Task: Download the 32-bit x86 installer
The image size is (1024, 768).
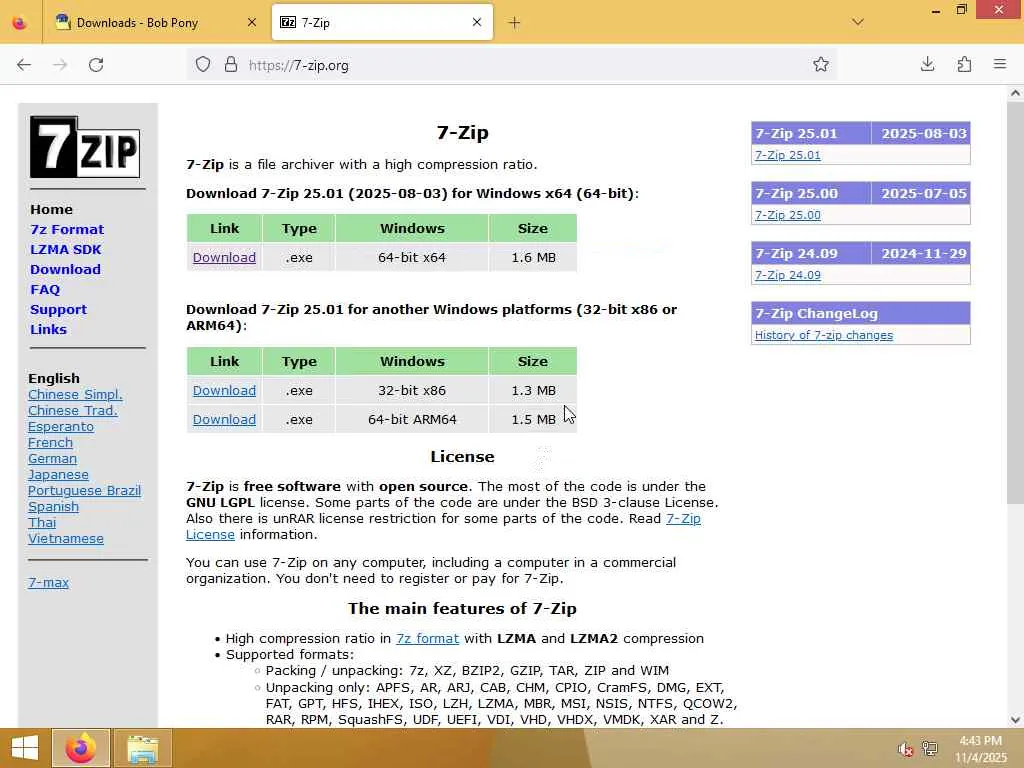Action: point(224,391)
